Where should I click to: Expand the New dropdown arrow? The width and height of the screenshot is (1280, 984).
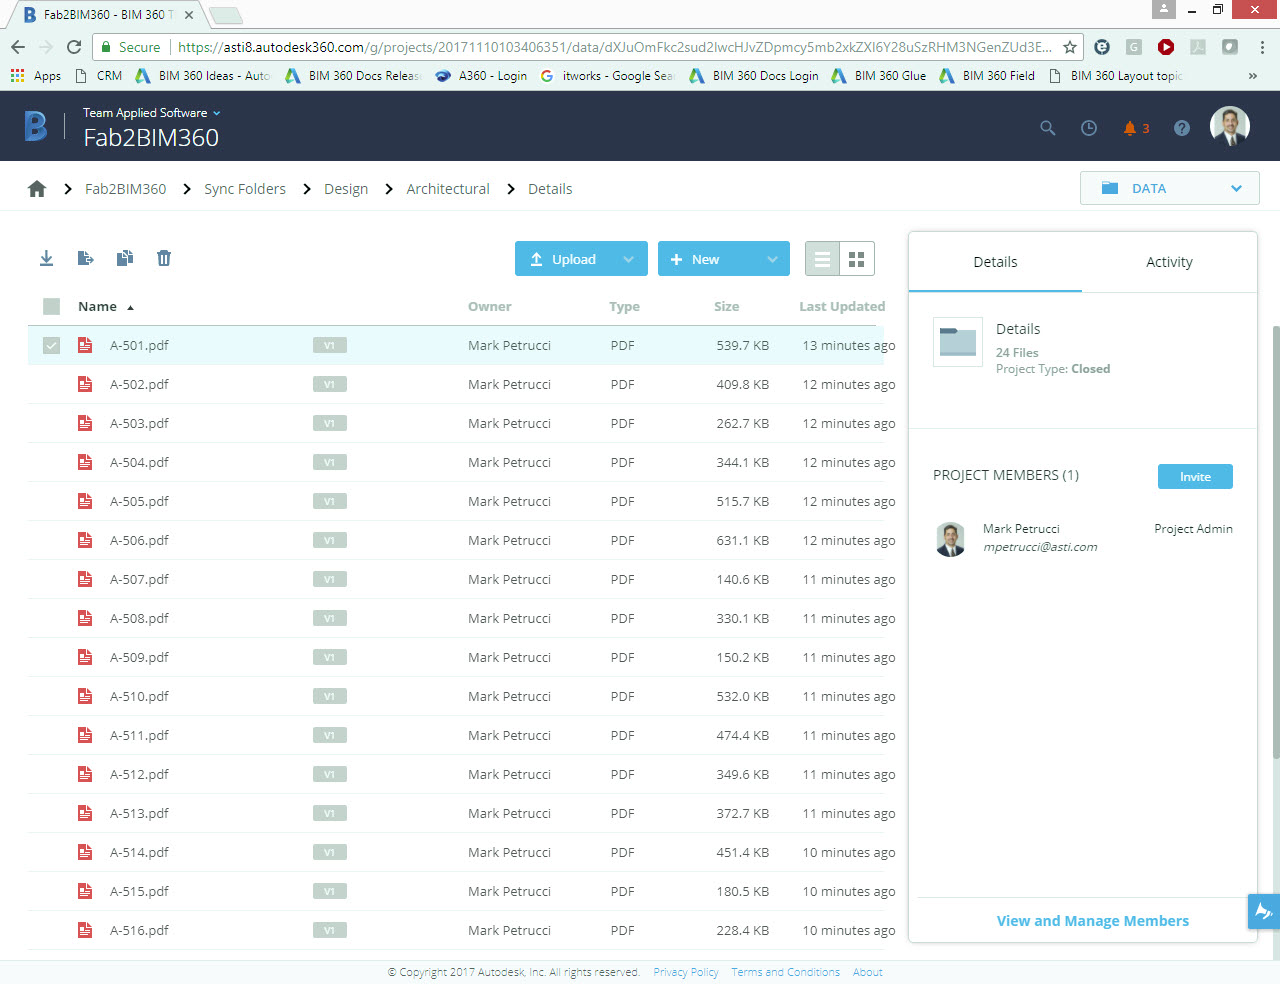(x=772, y=259)
